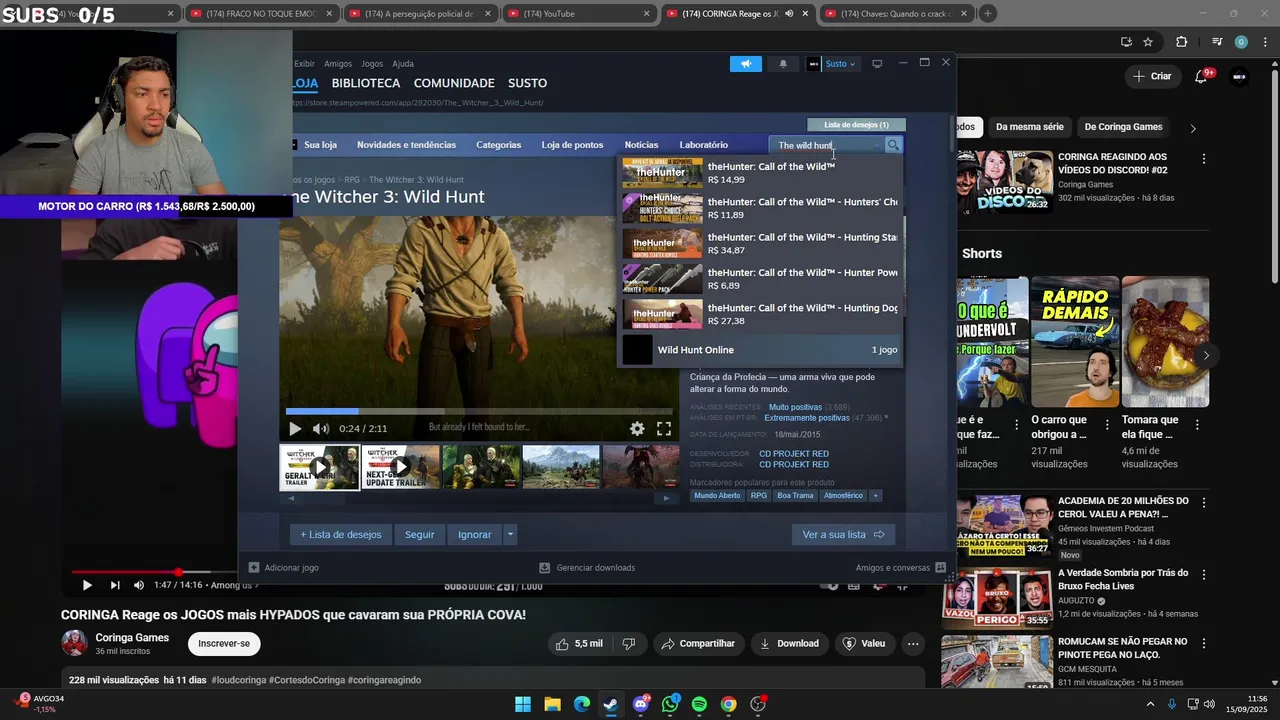
Task: Click Steam Big Picture monitor icon
Action: [877, 64]
